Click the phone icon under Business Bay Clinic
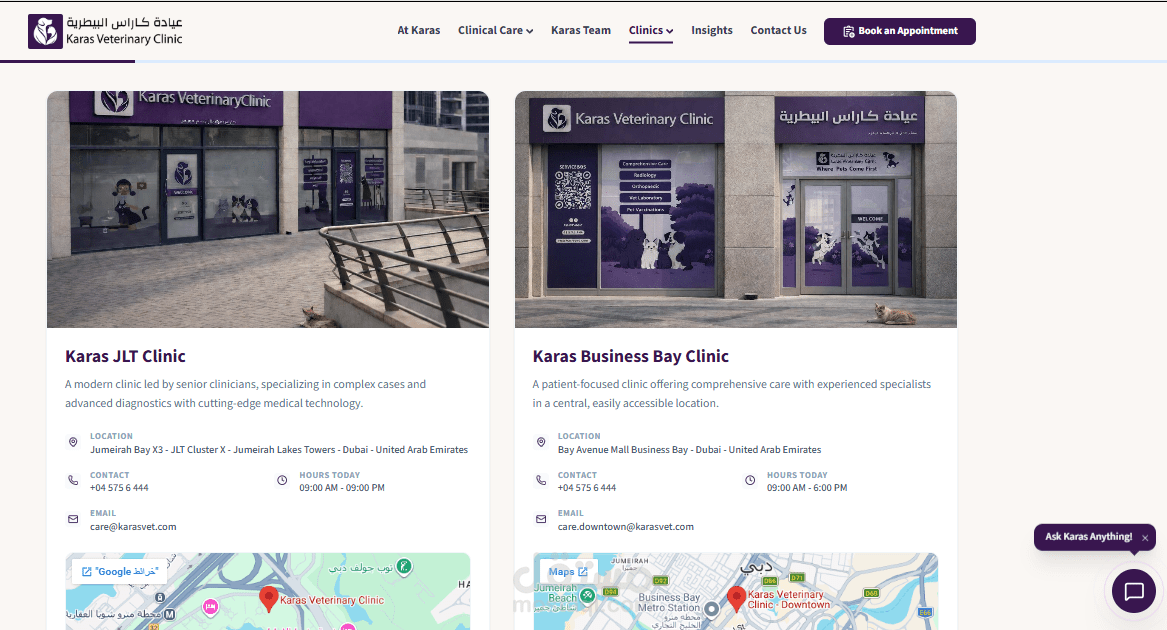The image size is (1167, 630). coord(541,480)
